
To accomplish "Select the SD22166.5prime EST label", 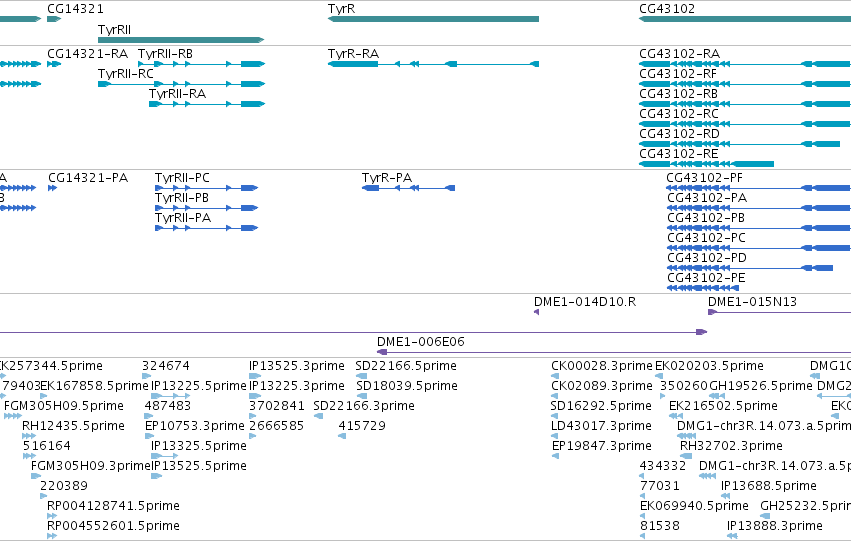I will [406, 366].
